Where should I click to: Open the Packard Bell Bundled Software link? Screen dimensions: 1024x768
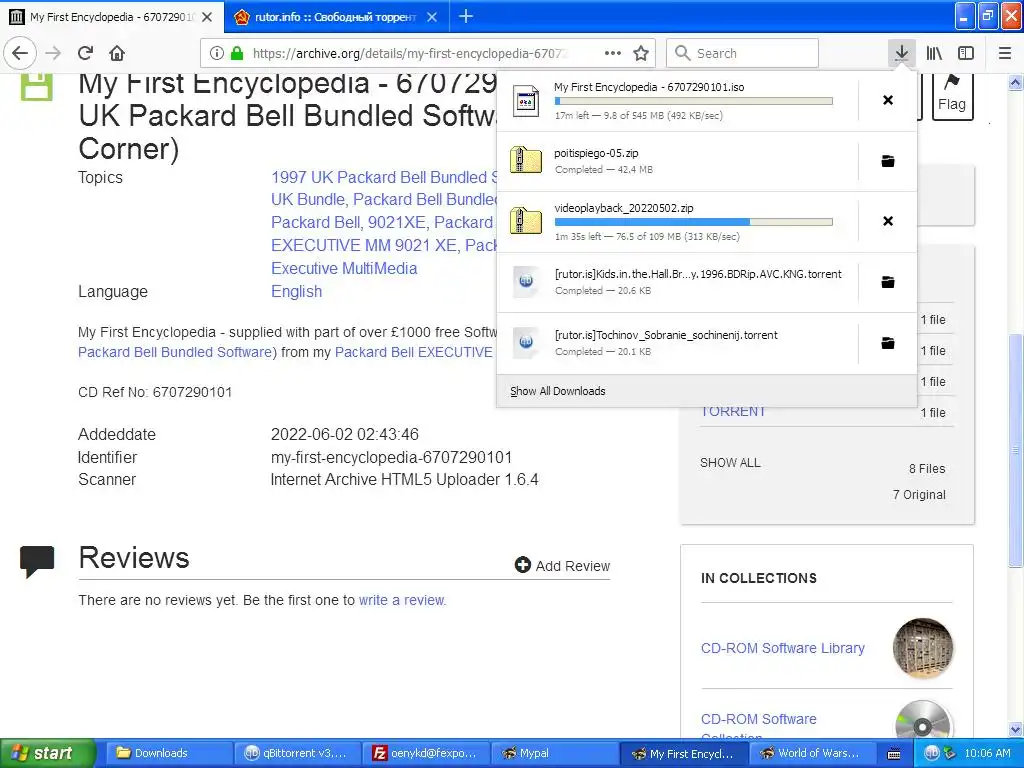174,352
